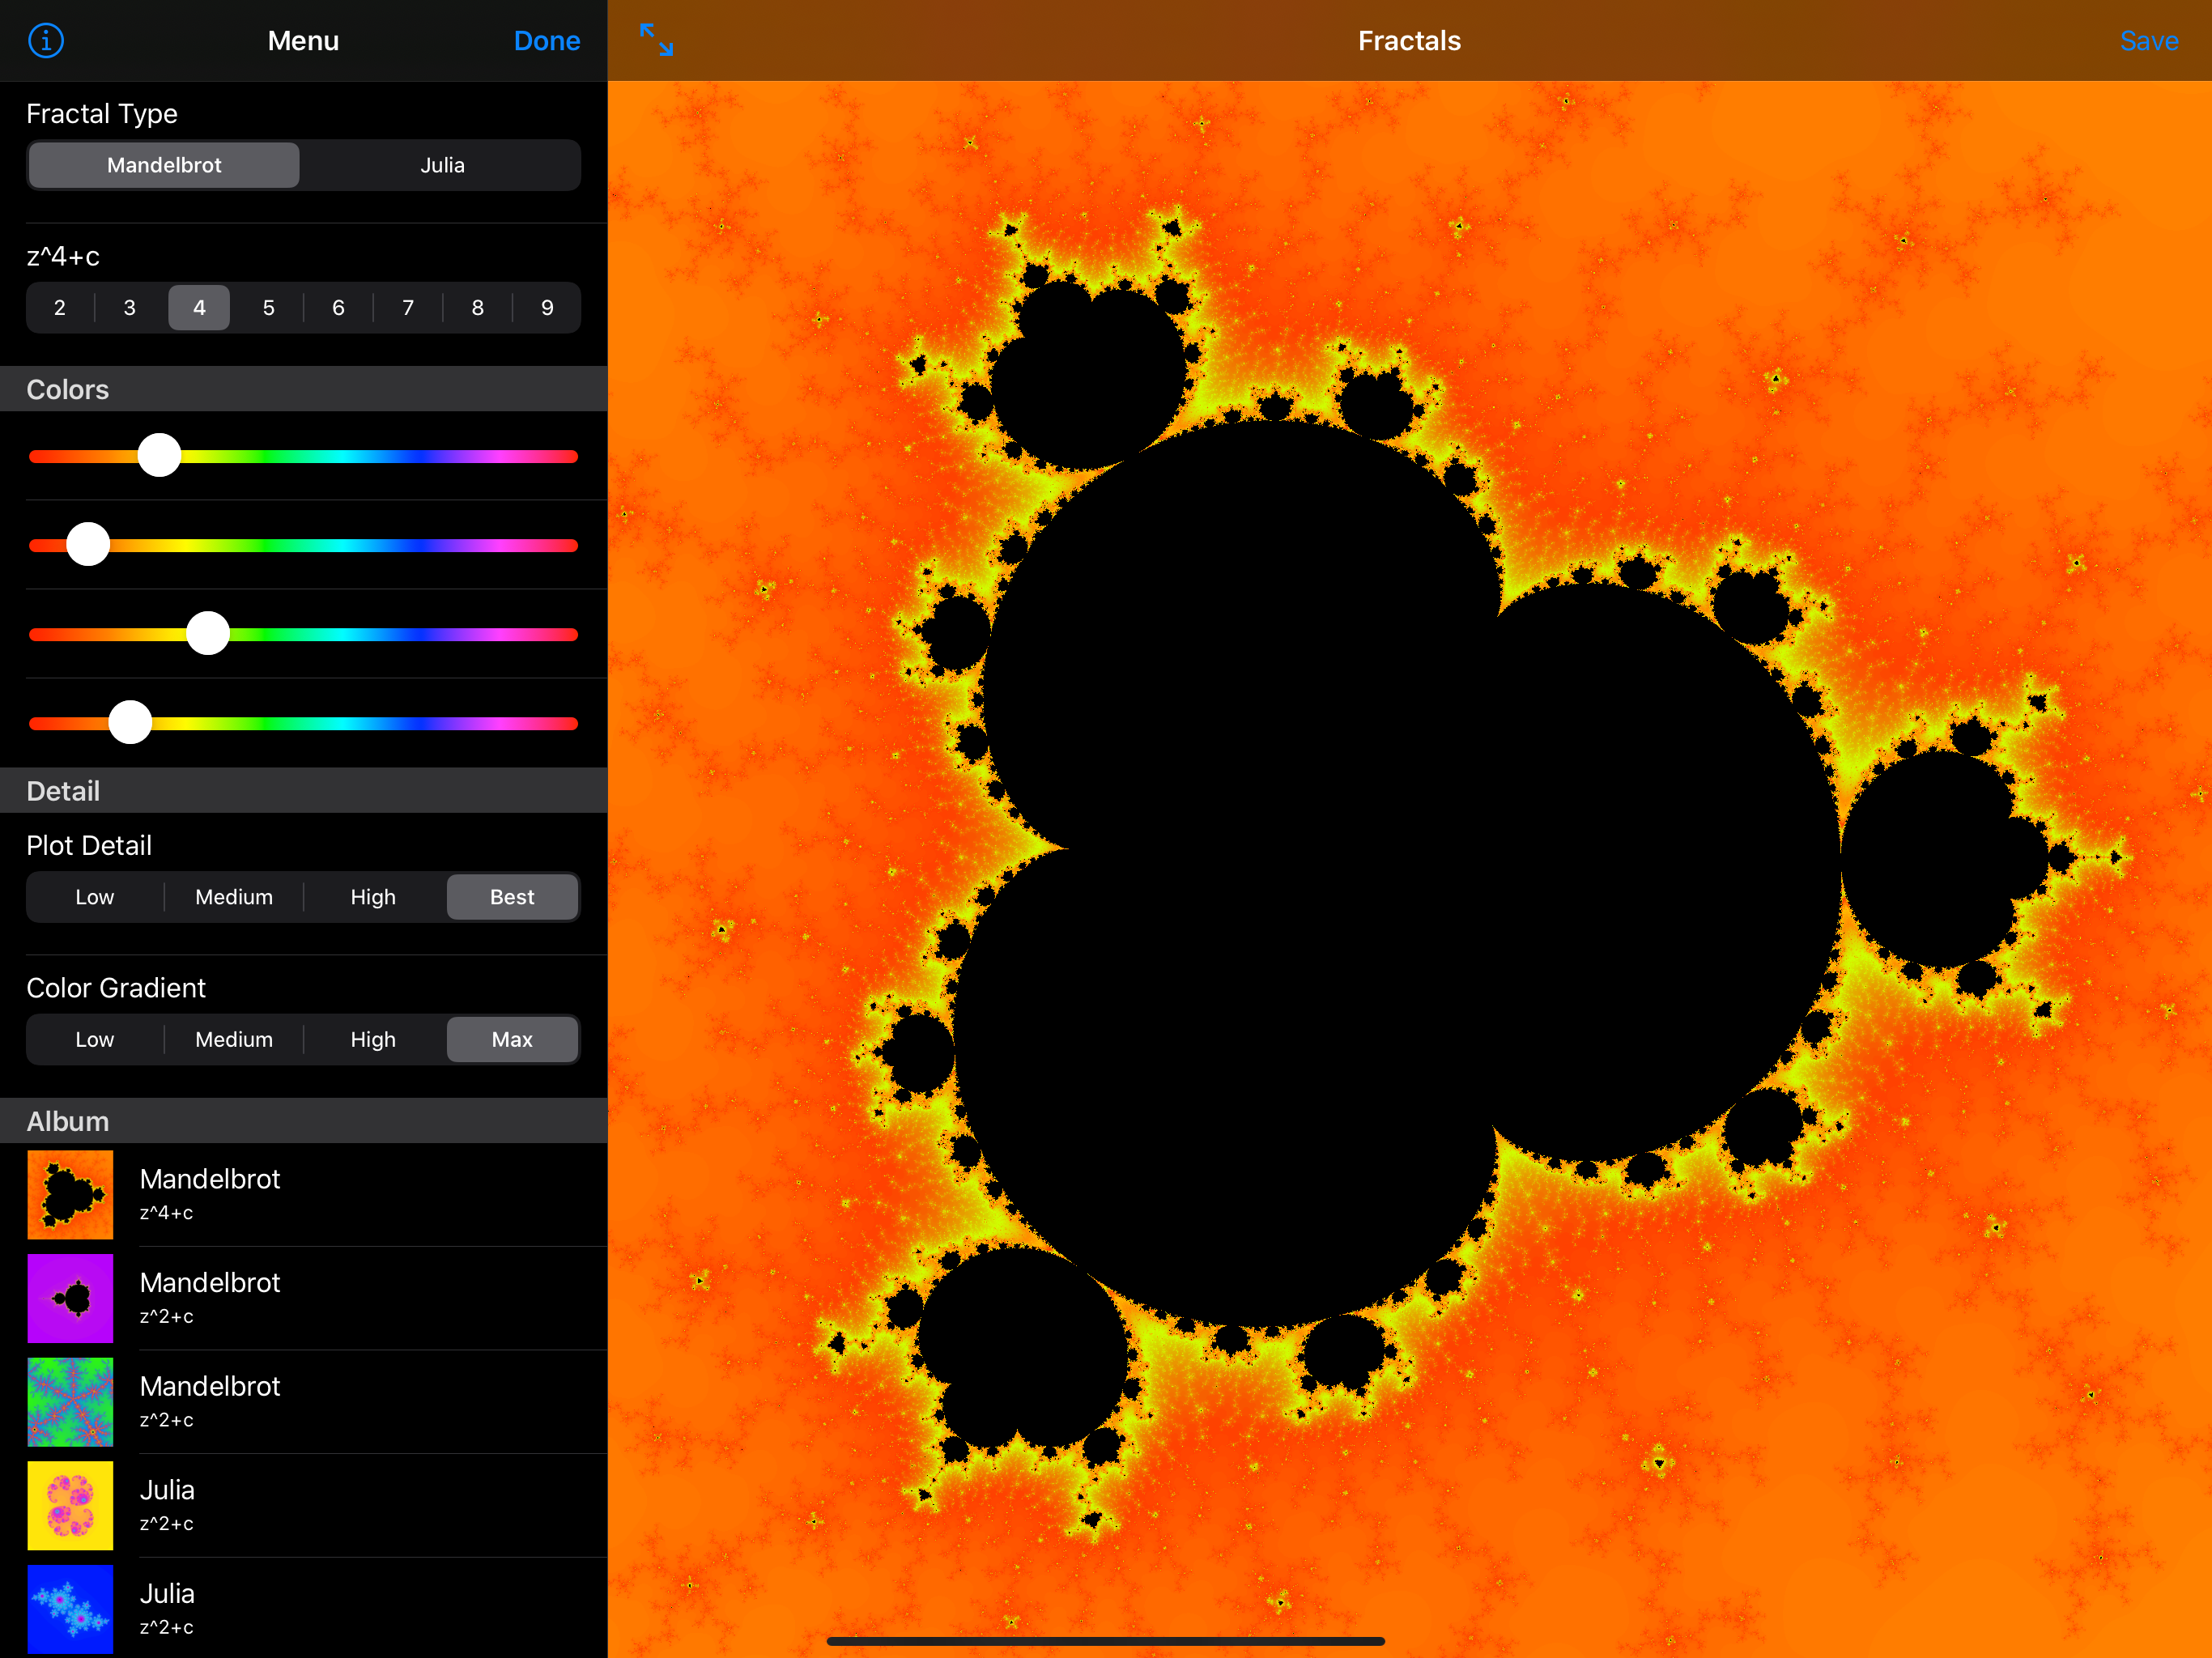Click the third color hue slider knob
2212x1658 pixels.
[x=208, y=634]
